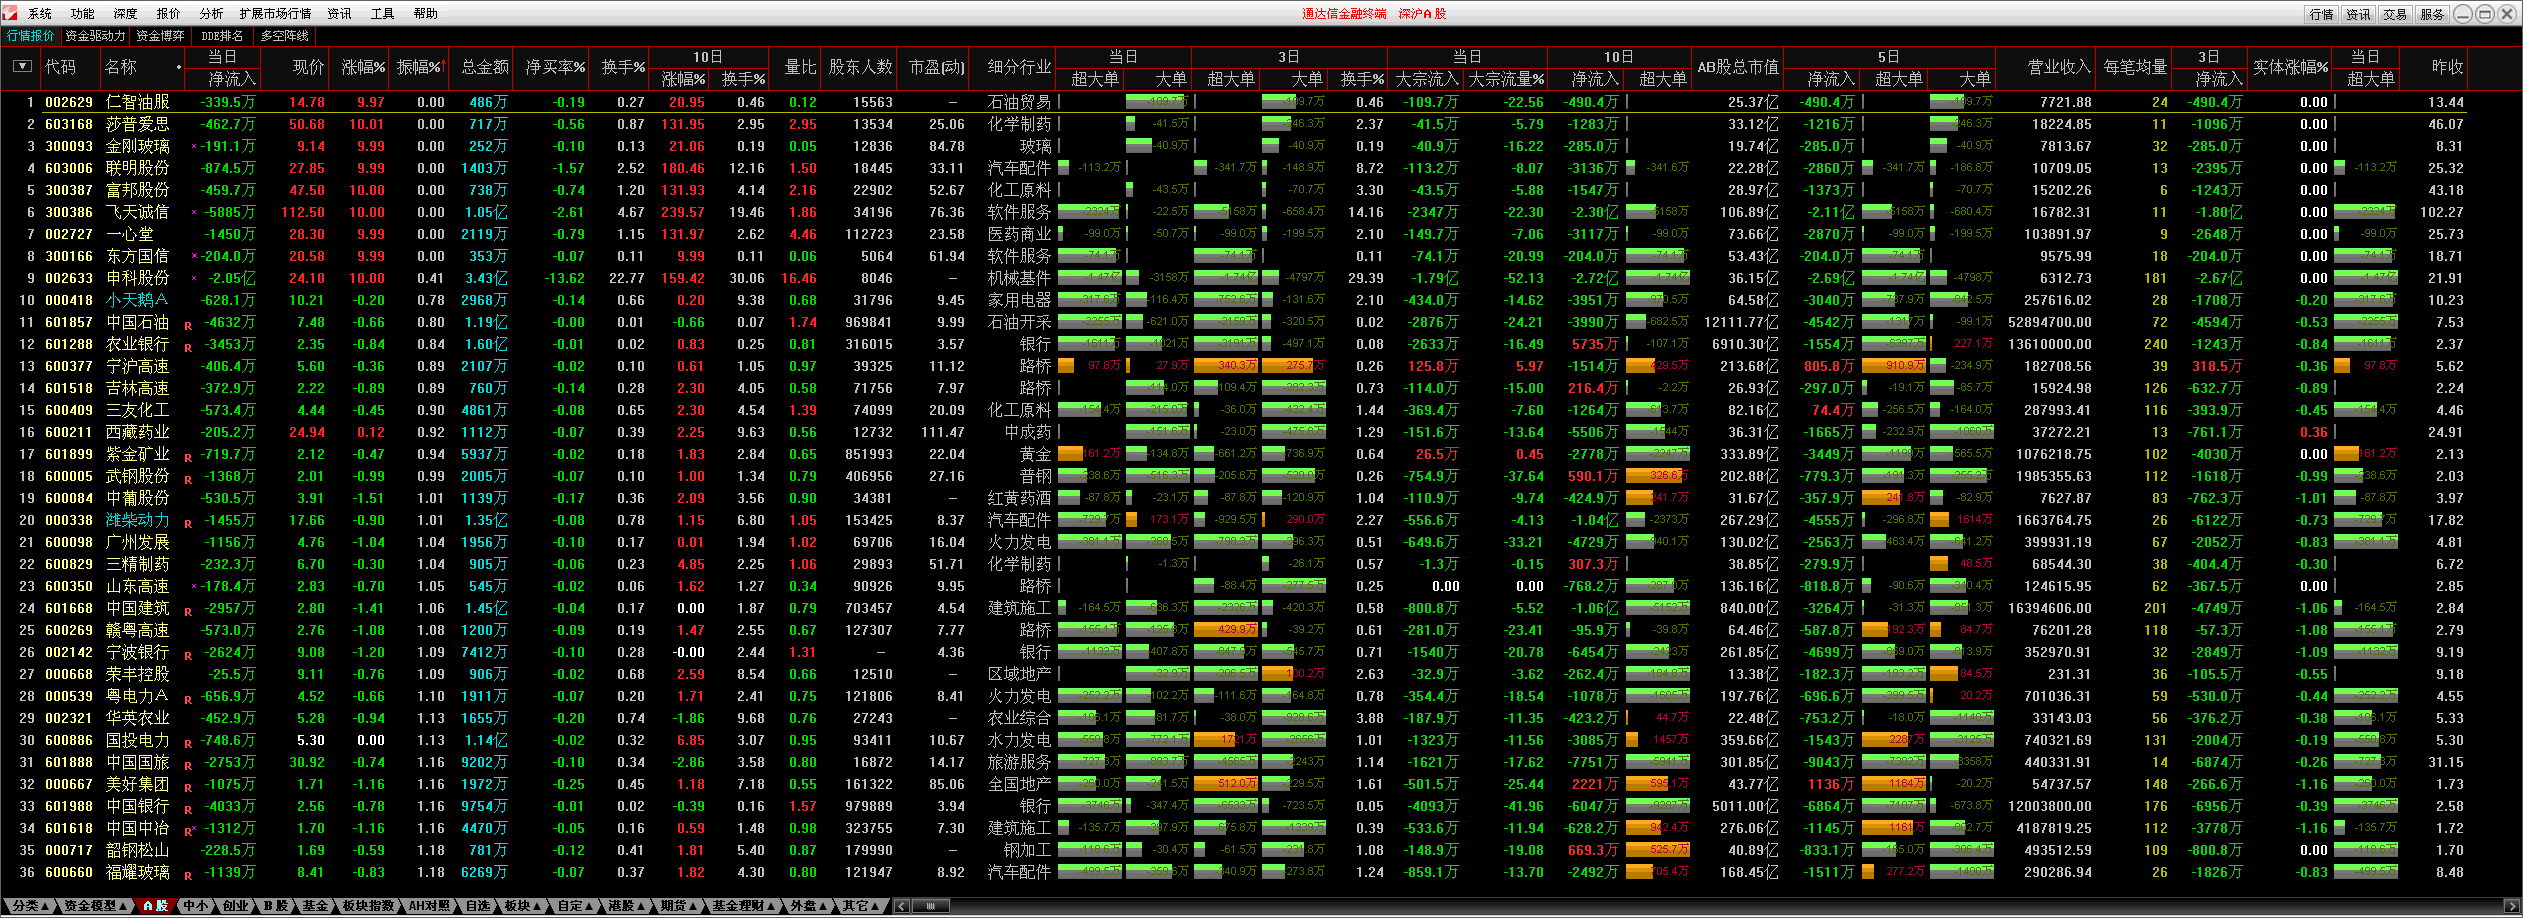Sort by the 每笔均量 column header
2523x918 pixels.
pyautogui.click(x=2135, y=67)
